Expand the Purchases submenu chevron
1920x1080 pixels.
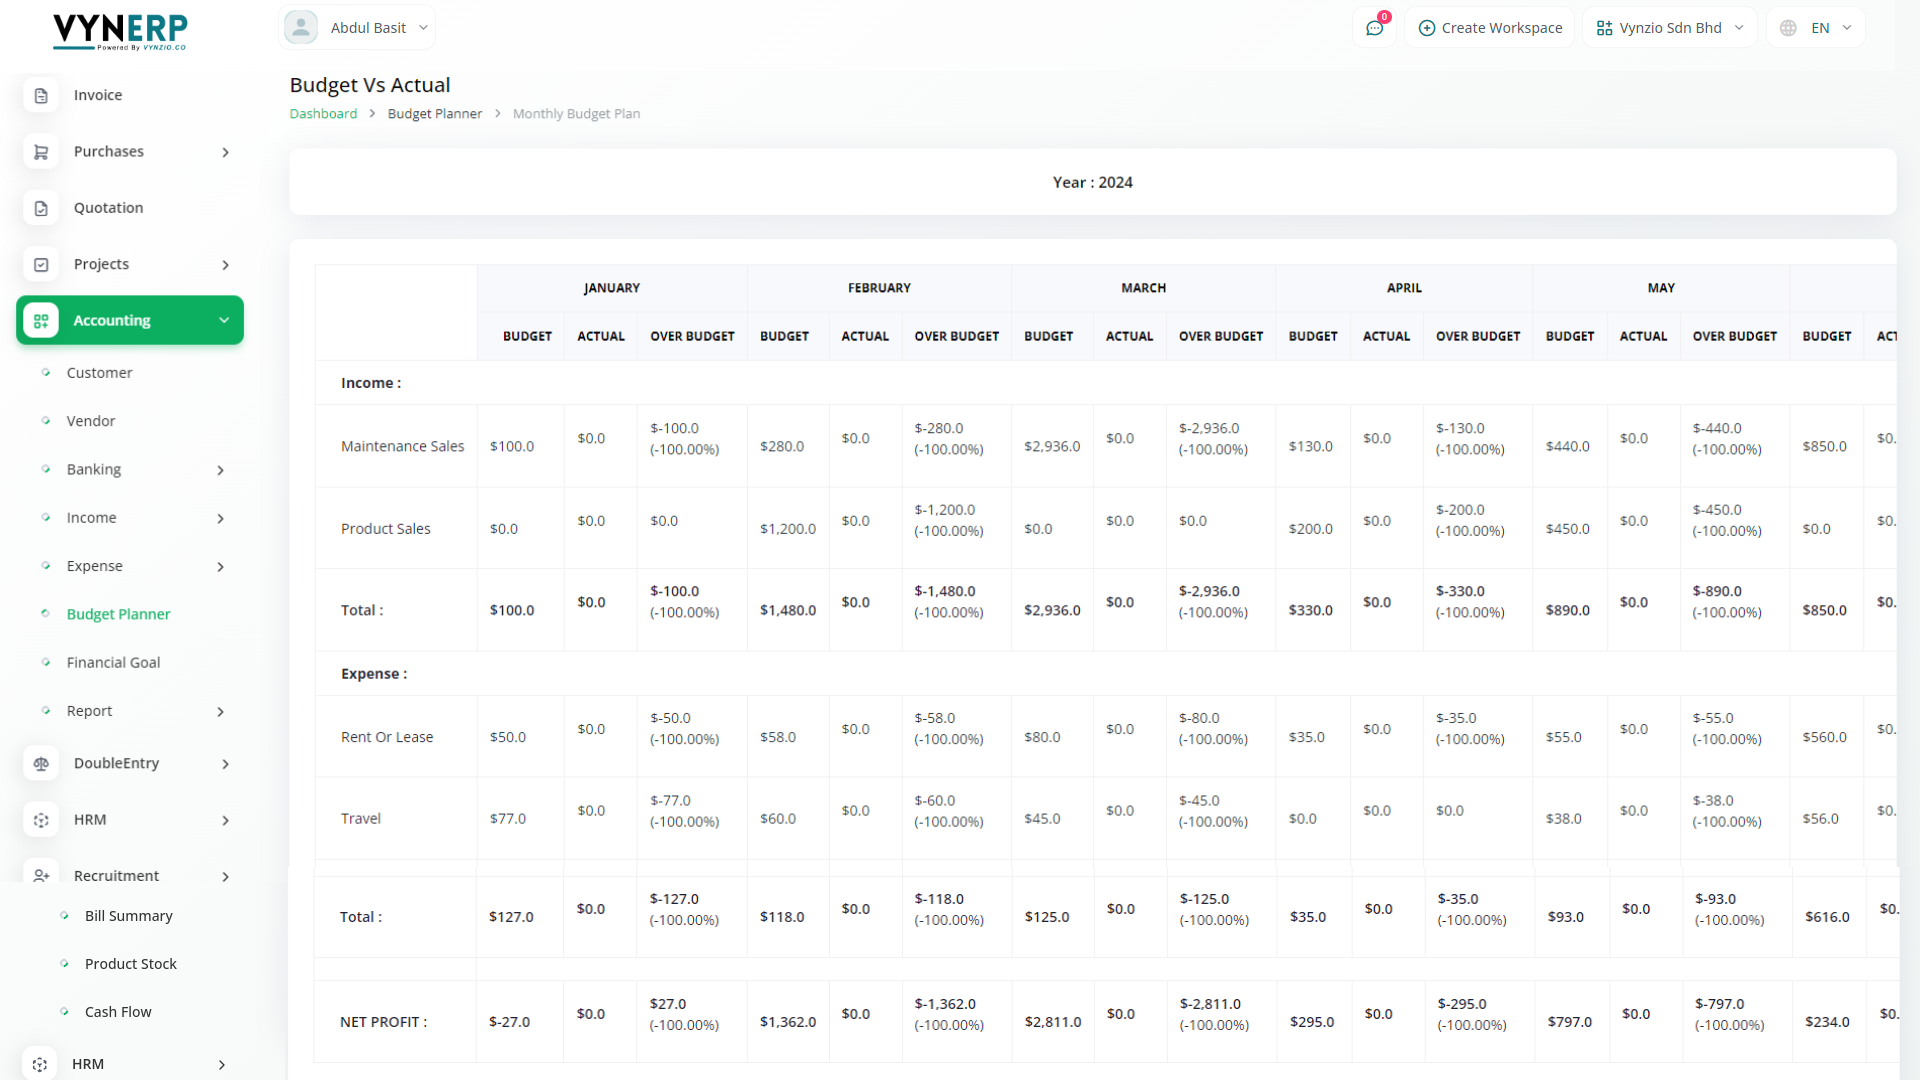pos(225,153)
